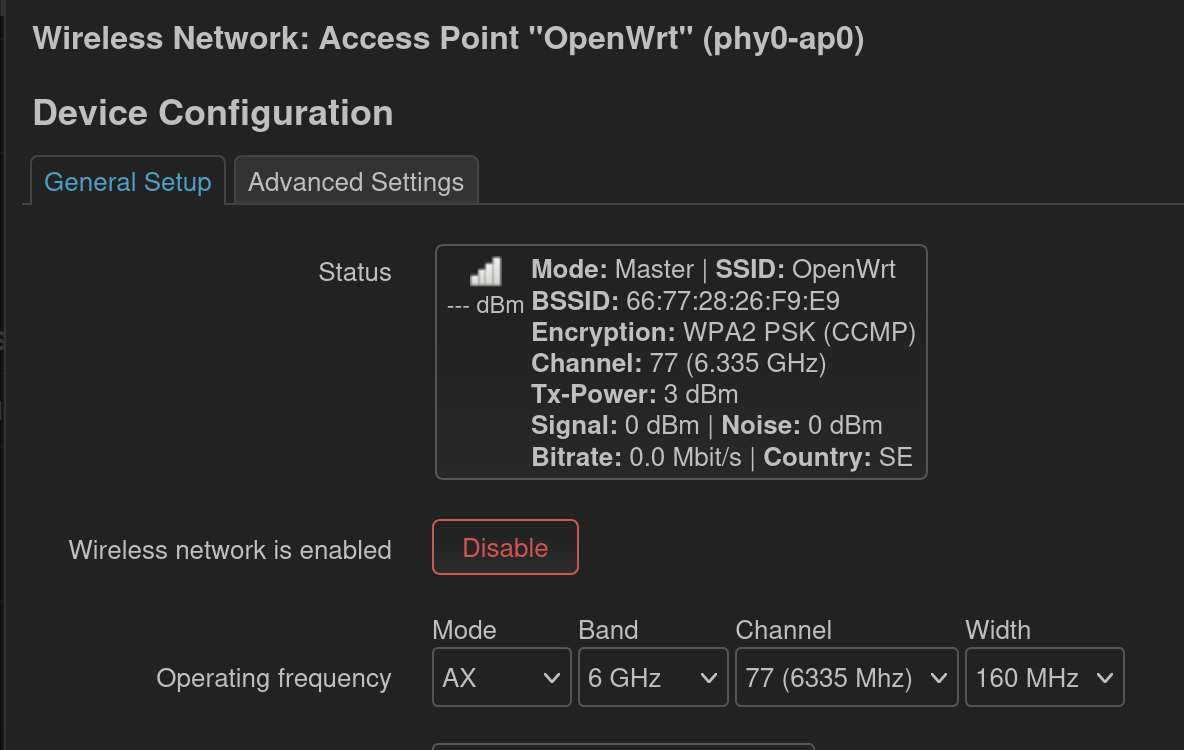Open the Width dropdown showing 160 MHz
1184x750 pixels.
1045,677
